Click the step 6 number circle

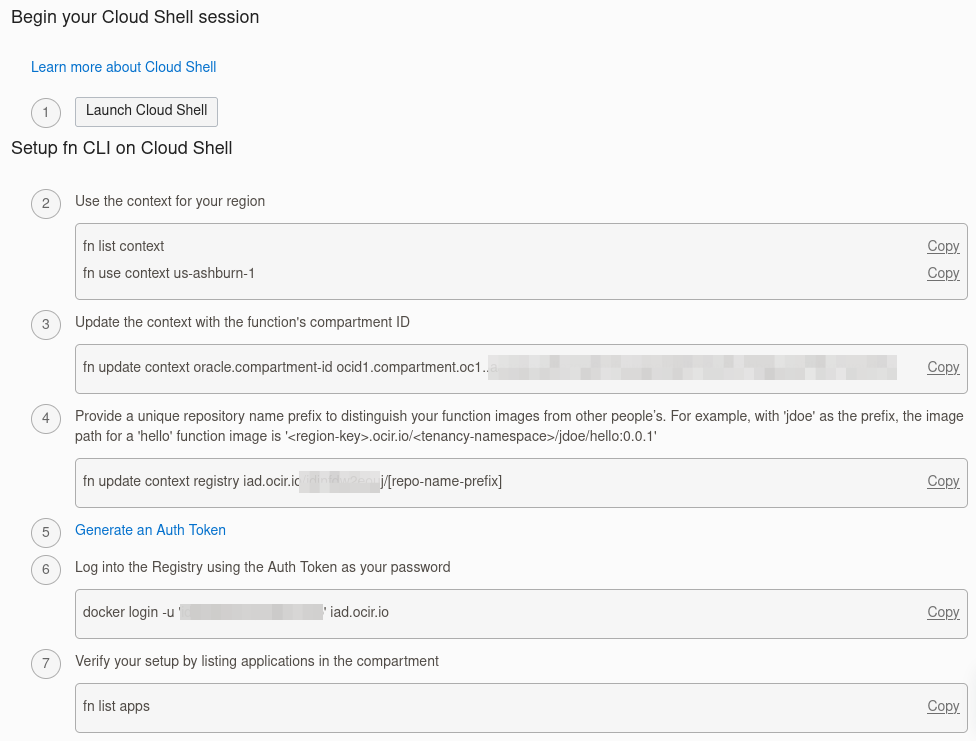tap(46, 570)
